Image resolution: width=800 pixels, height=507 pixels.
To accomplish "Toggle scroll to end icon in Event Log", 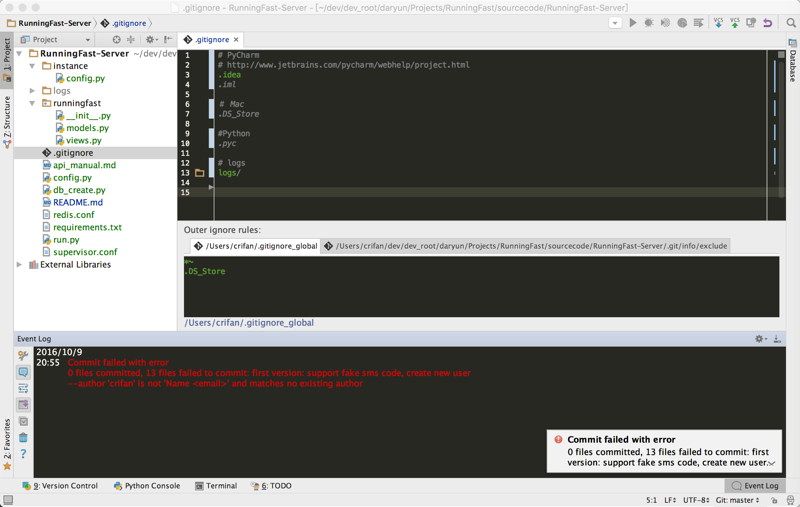I will click(23, 404).
